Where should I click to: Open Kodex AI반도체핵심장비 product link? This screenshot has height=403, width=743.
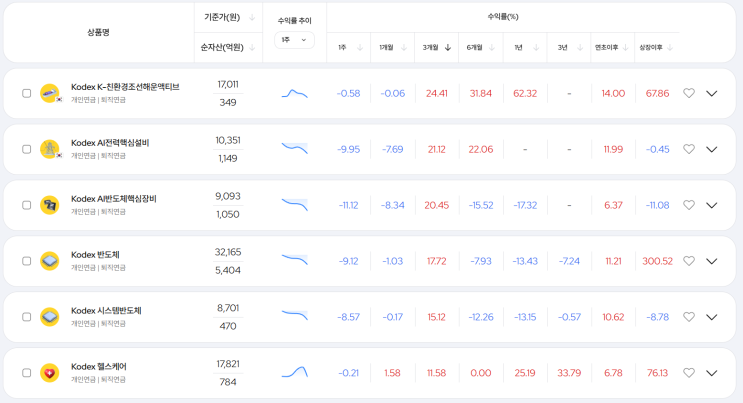pyautogui.click(x=114, y=199)
